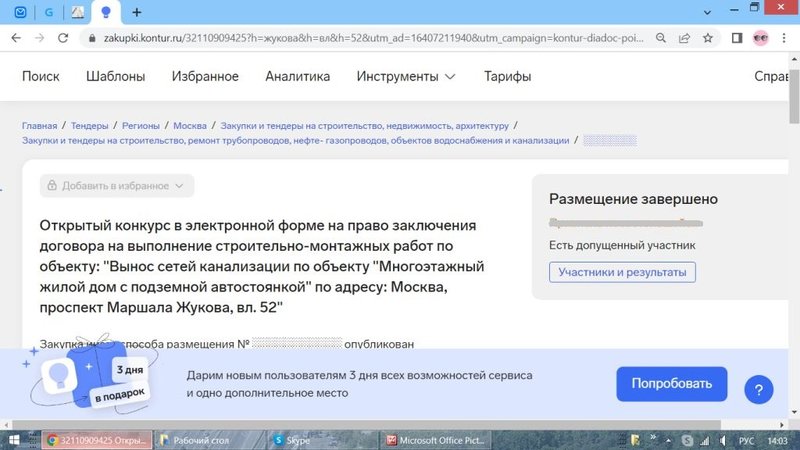Switch to the third browser tab
The width and height of the screenshot is (800, 450).
click(78, 12)
